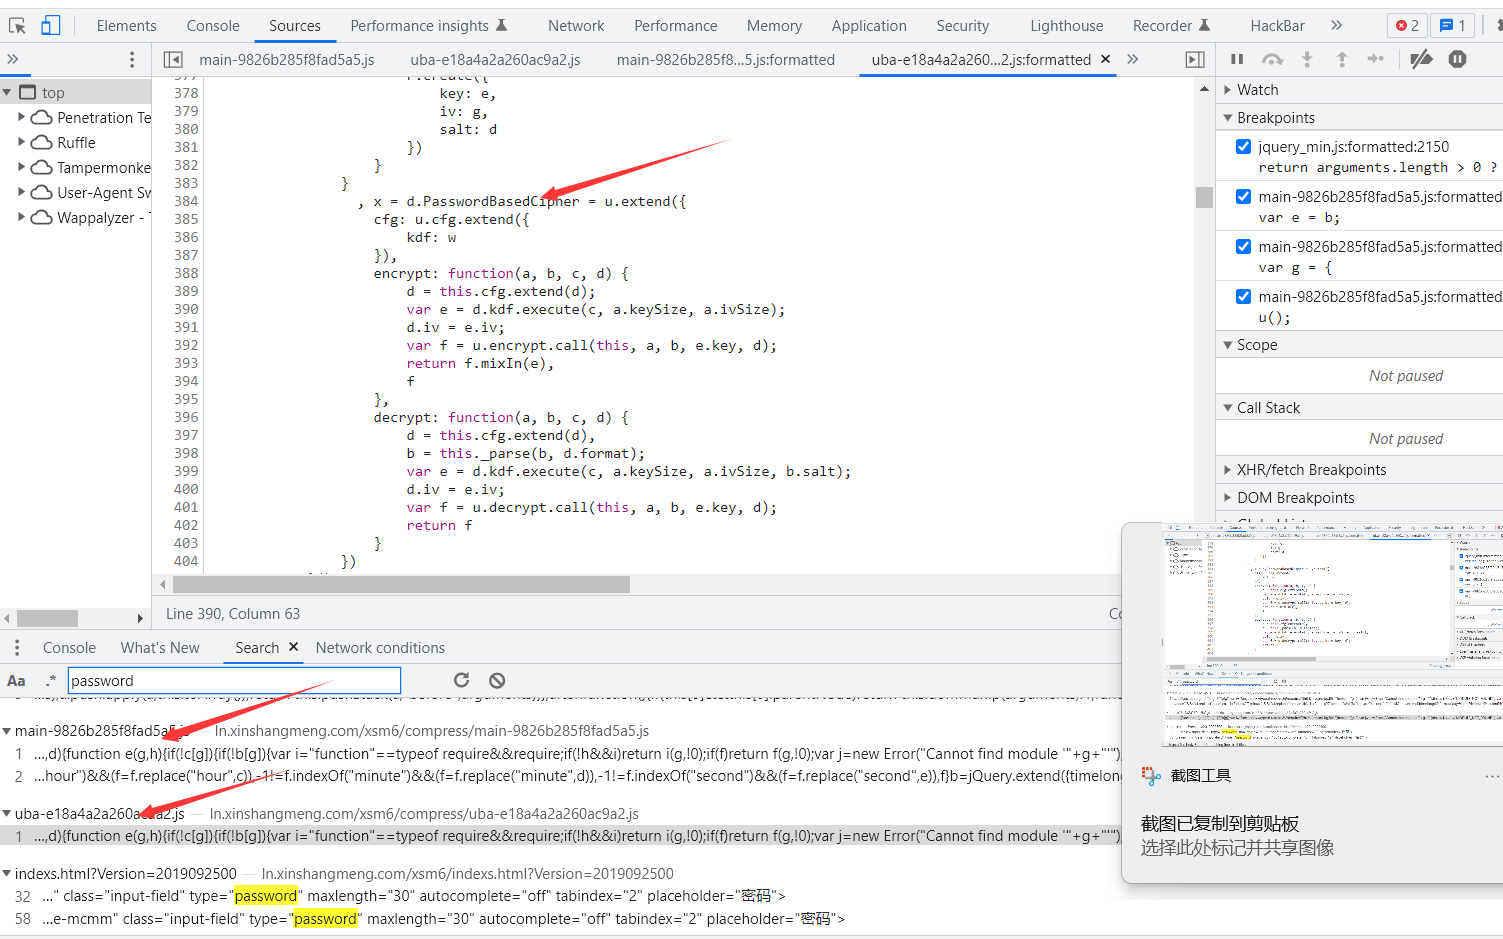Expand the Watch section
The width and height of the screenshot is (1503, 939).
1228,90
